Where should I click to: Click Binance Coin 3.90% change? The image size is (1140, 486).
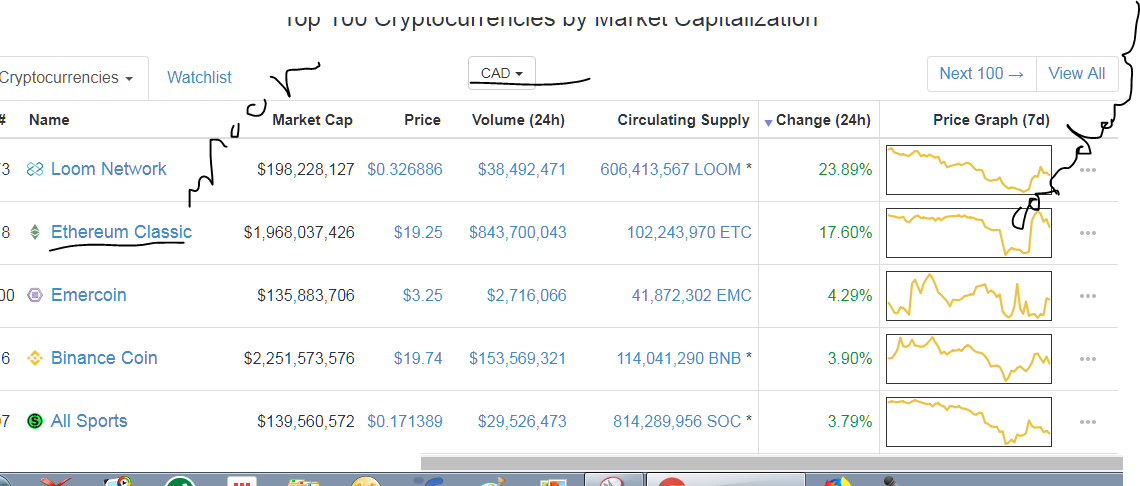pos(851,358)
